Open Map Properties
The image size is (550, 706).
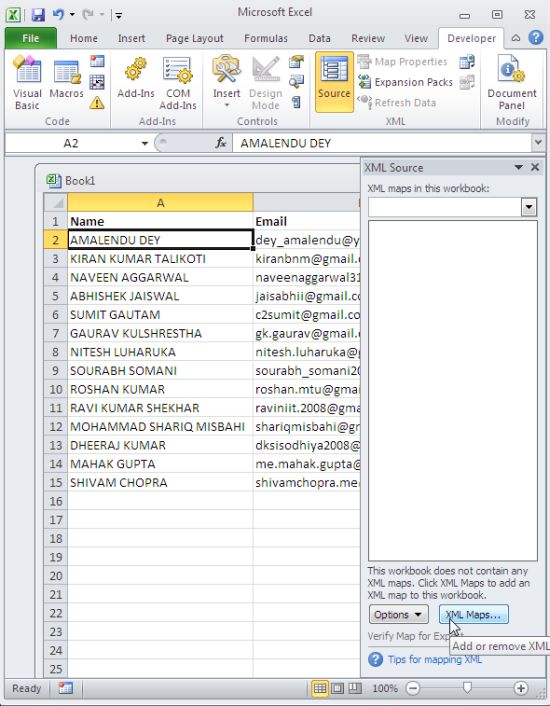tap(402, 61)
